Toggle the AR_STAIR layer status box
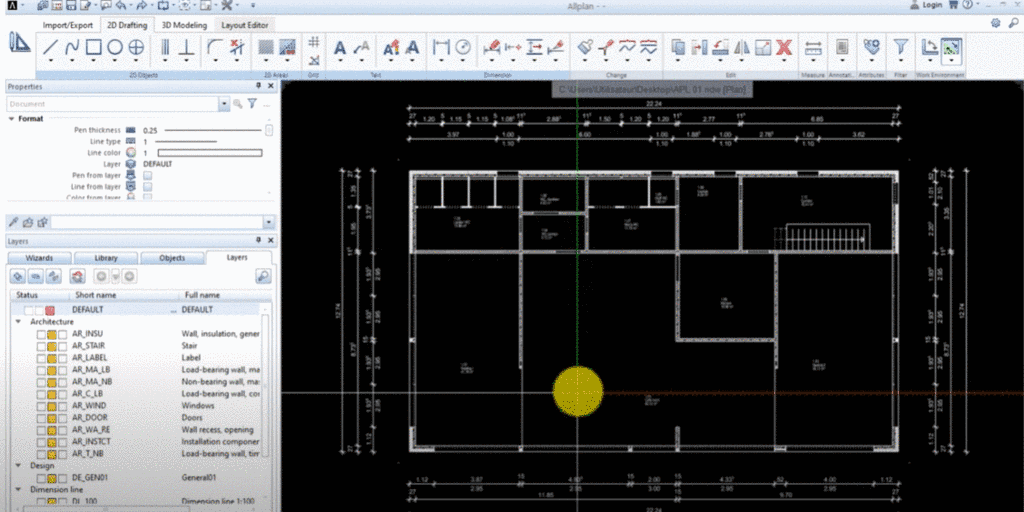The image size is (1024, 512). coord(52,346)
